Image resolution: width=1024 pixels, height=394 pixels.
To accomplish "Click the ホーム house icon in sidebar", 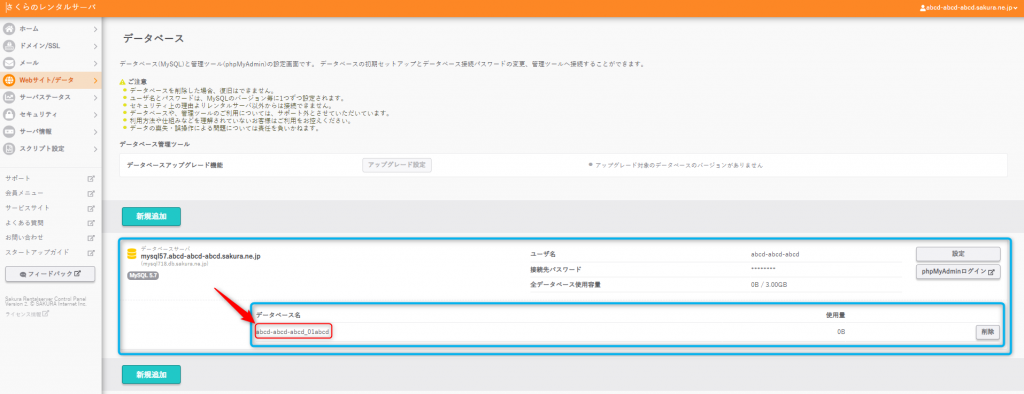I will pos(9,29).
